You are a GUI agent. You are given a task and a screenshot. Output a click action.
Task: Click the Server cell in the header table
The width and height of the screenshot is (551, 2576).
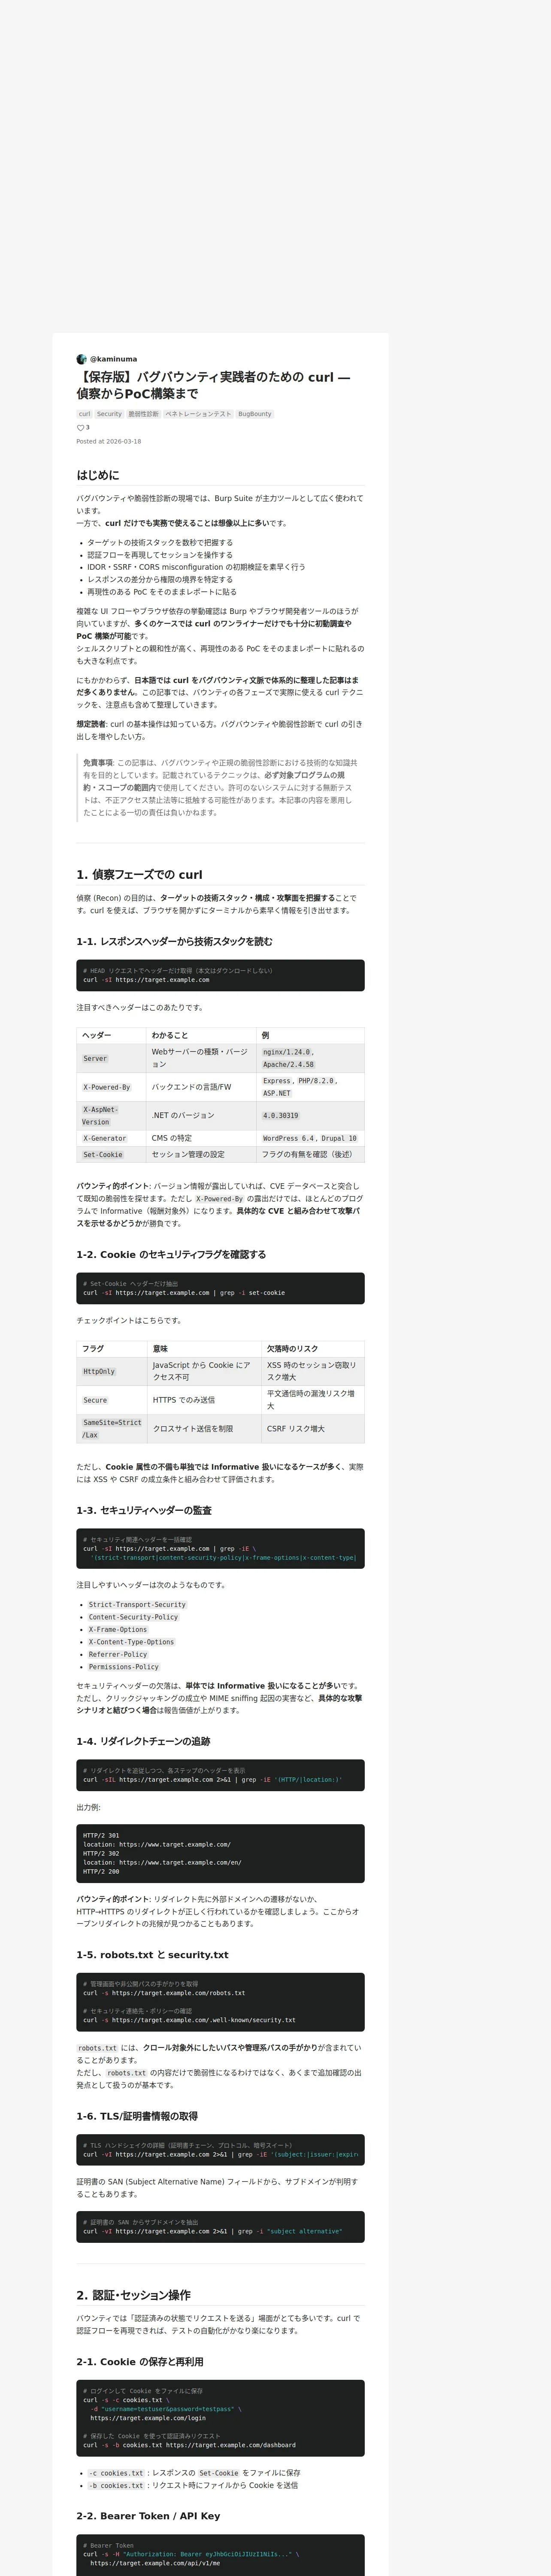(112, 1059)
